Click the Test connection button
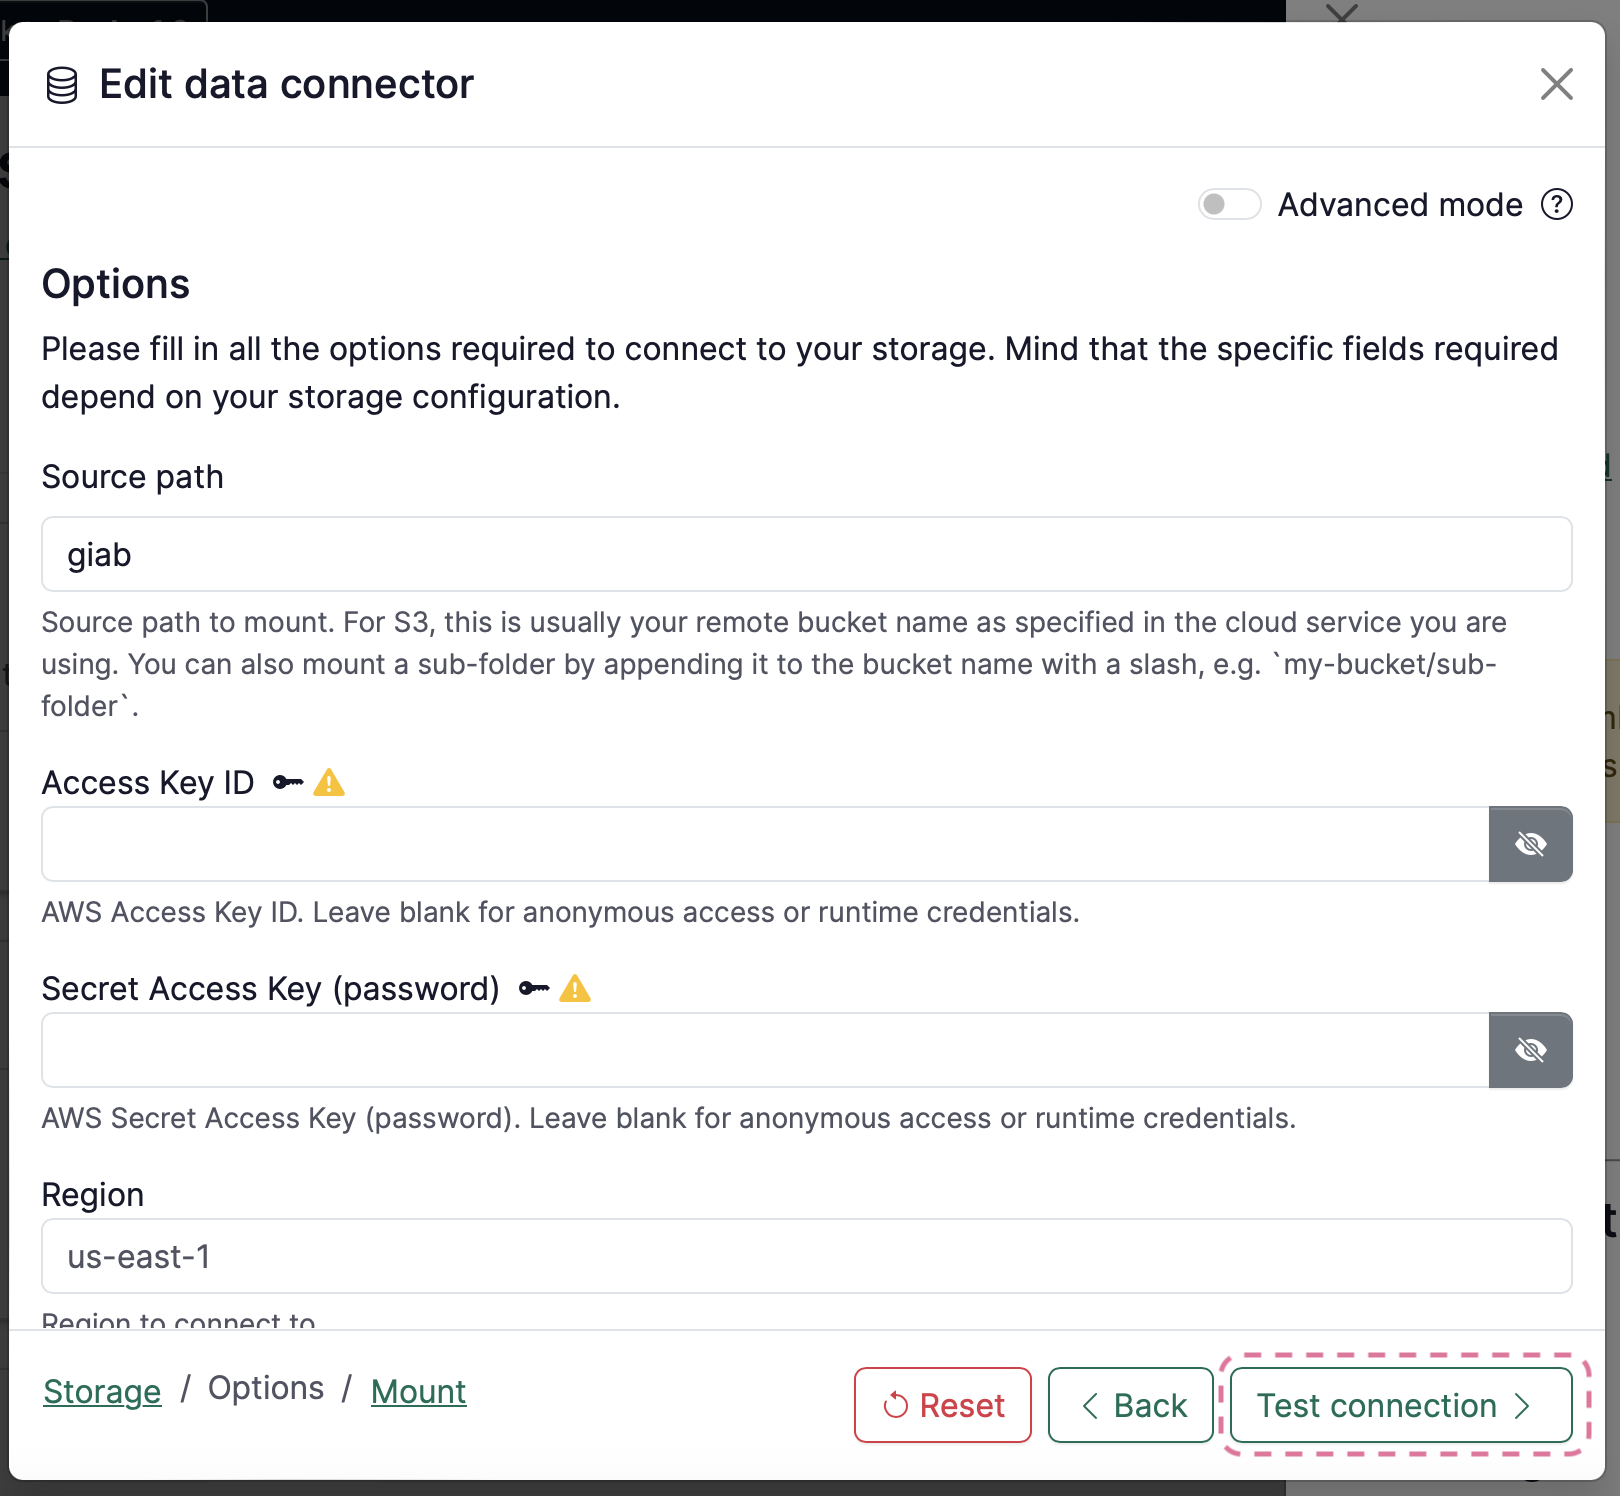 point(1401,1405)
